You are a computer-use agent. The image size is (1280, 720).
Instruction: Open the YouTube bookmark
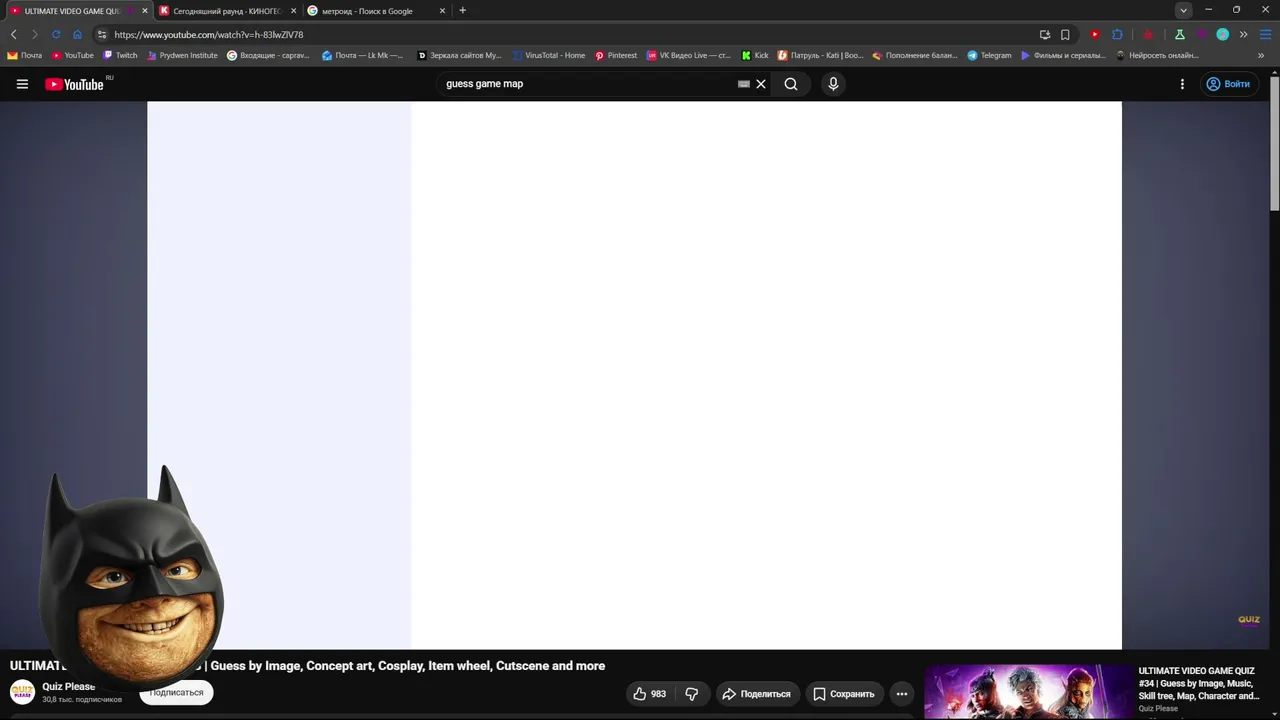72,56
